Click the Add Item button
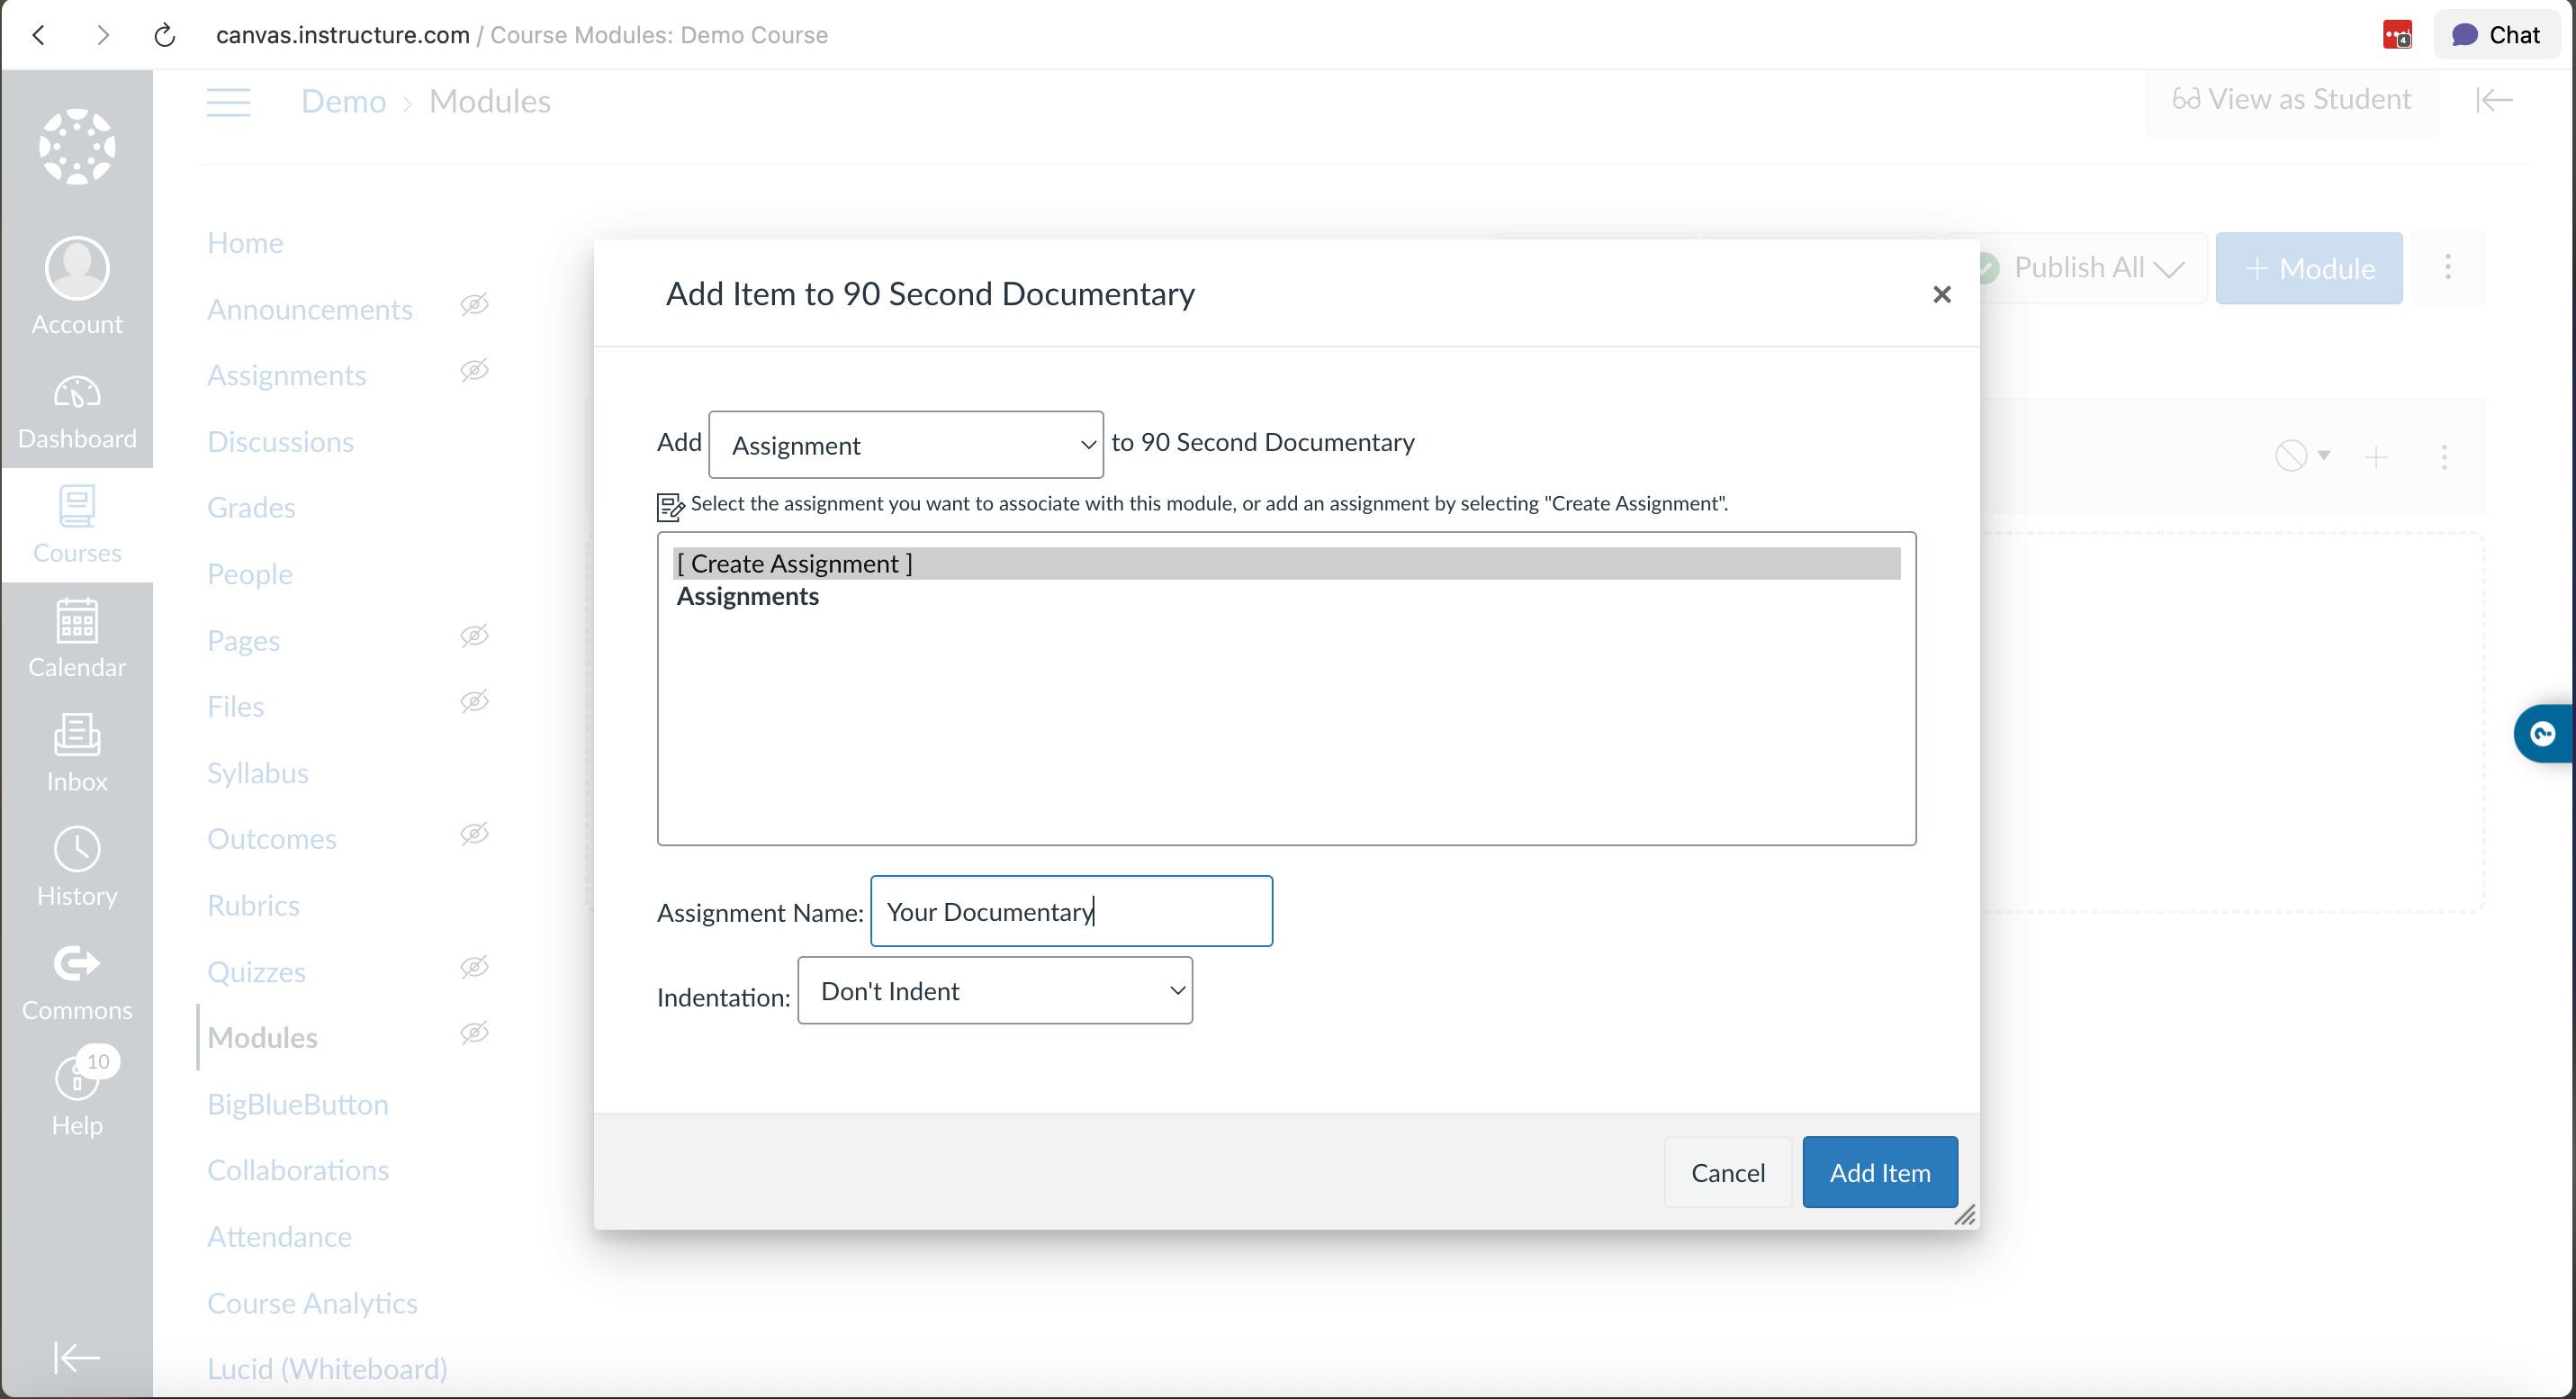The height and width of the screenshot is (1399, 2576). (x=1879, y=1172)
